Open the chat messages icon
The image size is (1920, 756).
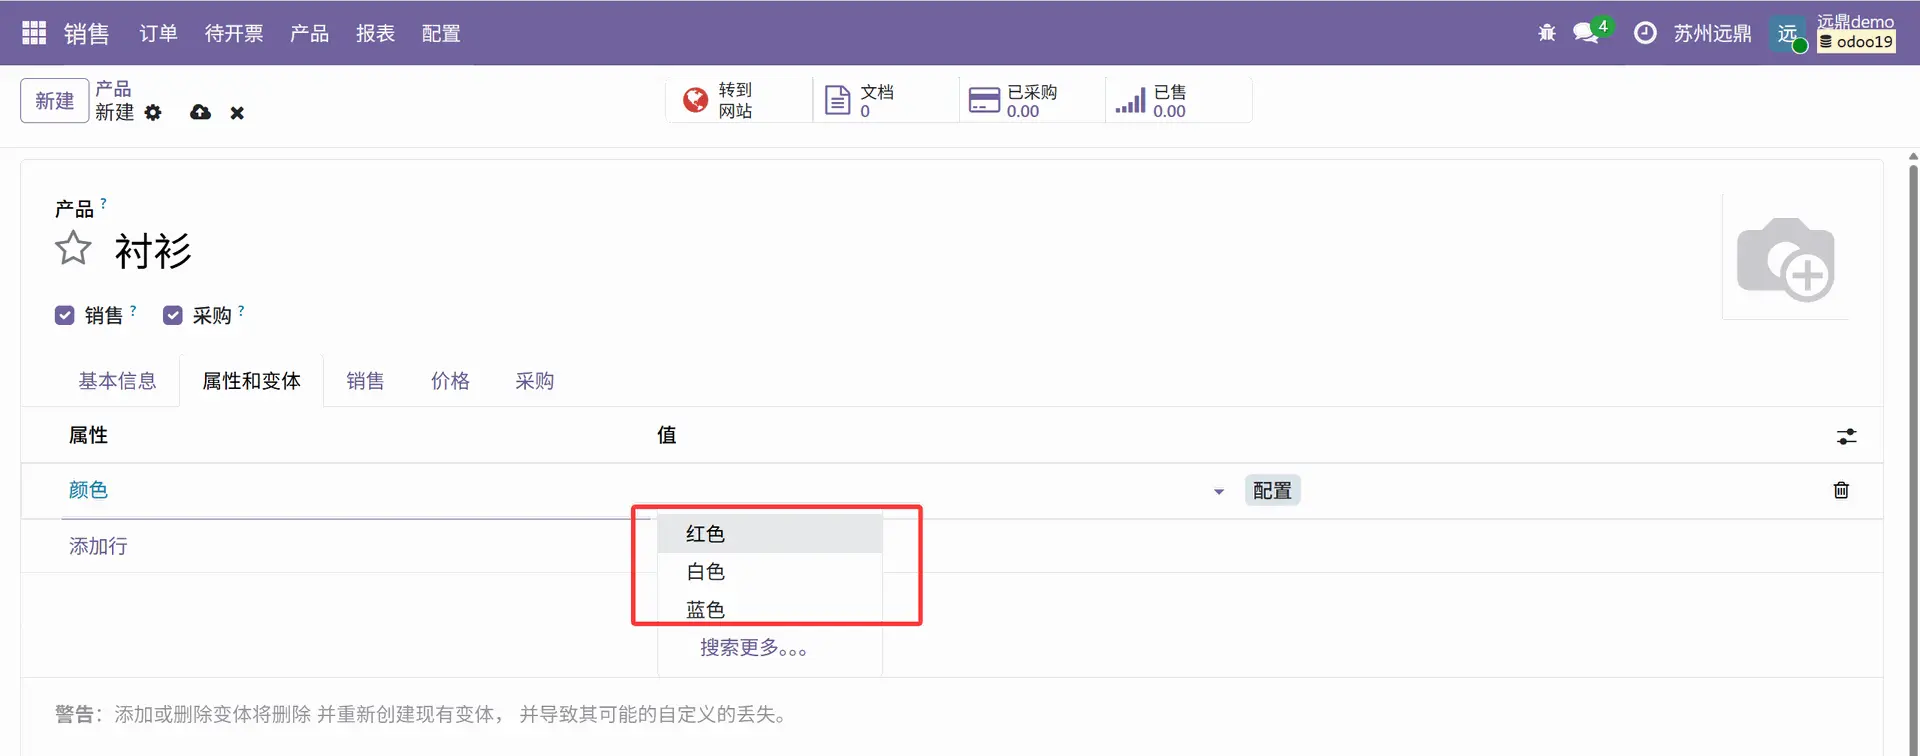1586,33
